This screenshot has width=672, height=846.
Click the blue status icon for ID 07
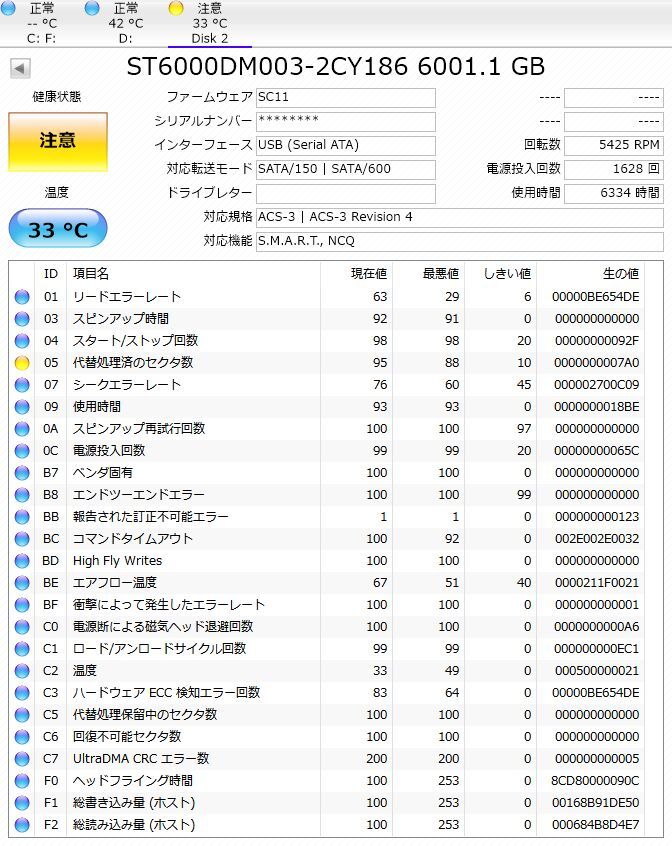pyautogui.click(x=22, y=385)
